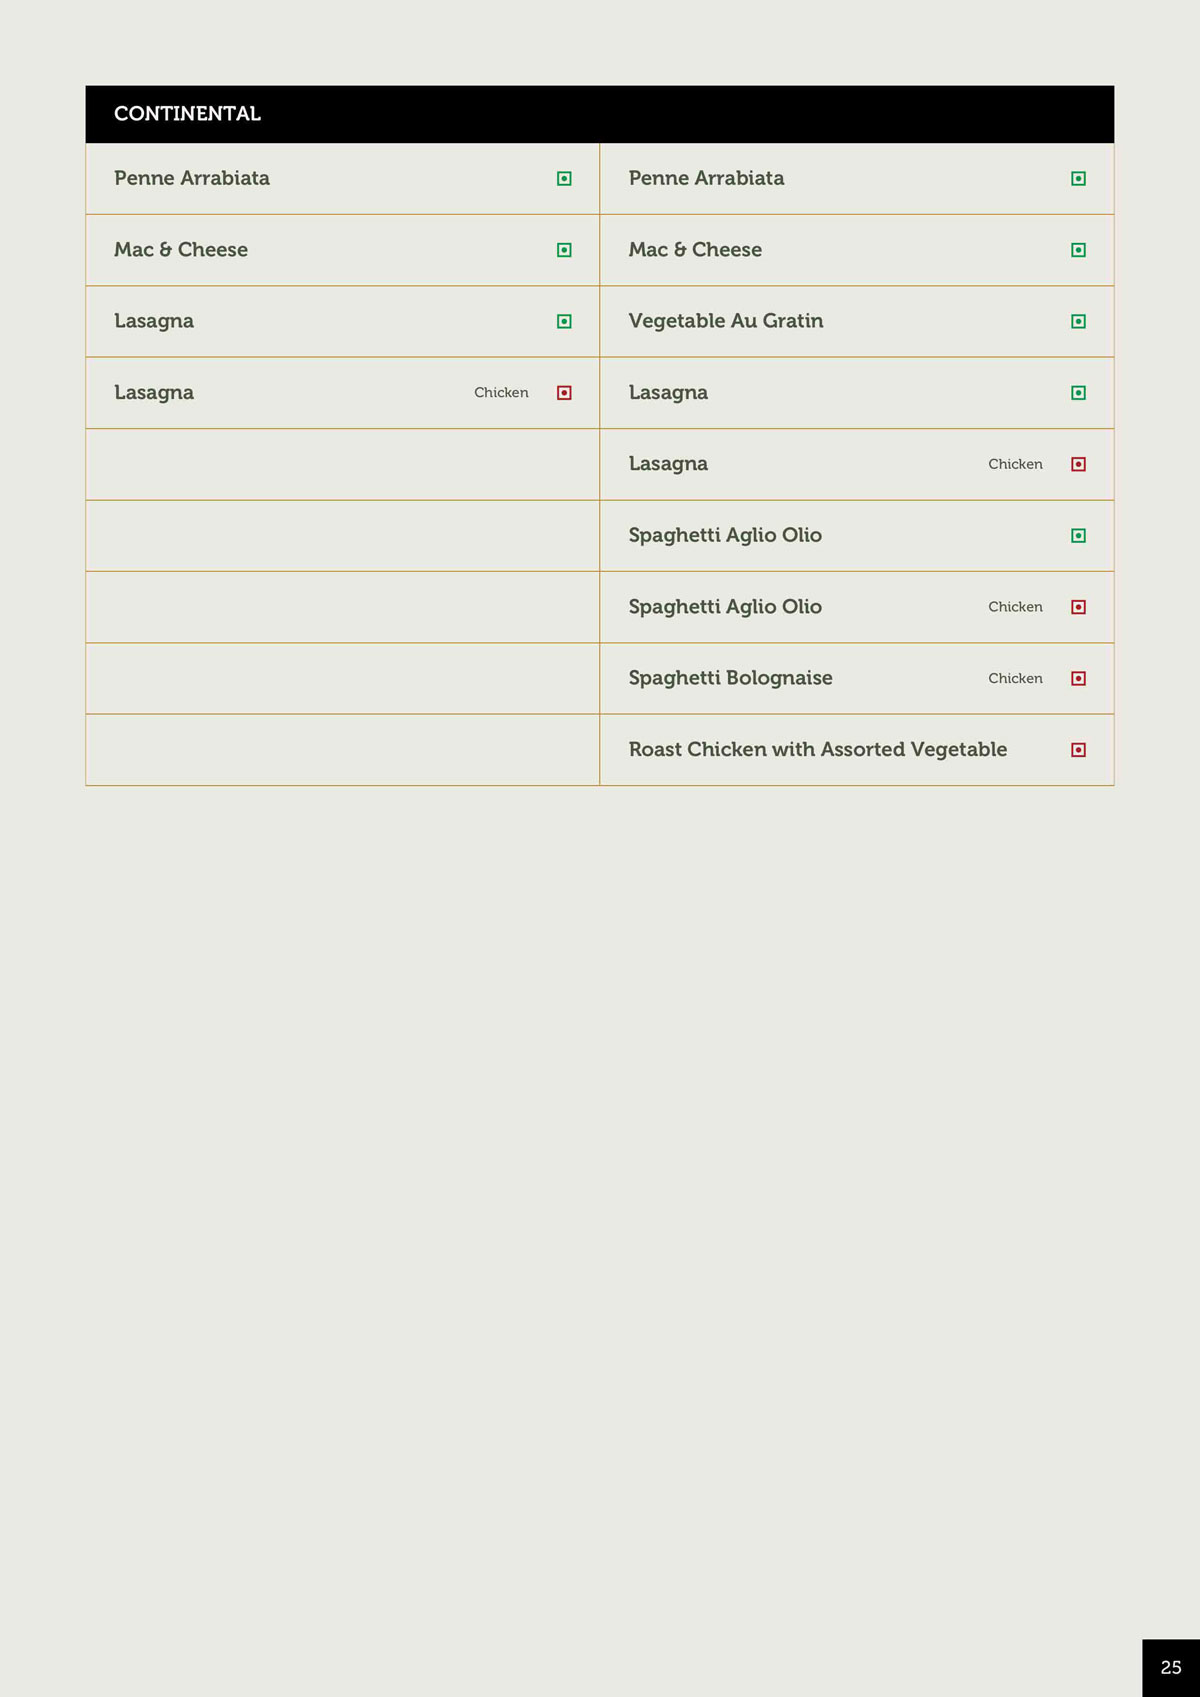Select the red icon for left-column chicken Lasagna

pos(564,393)
